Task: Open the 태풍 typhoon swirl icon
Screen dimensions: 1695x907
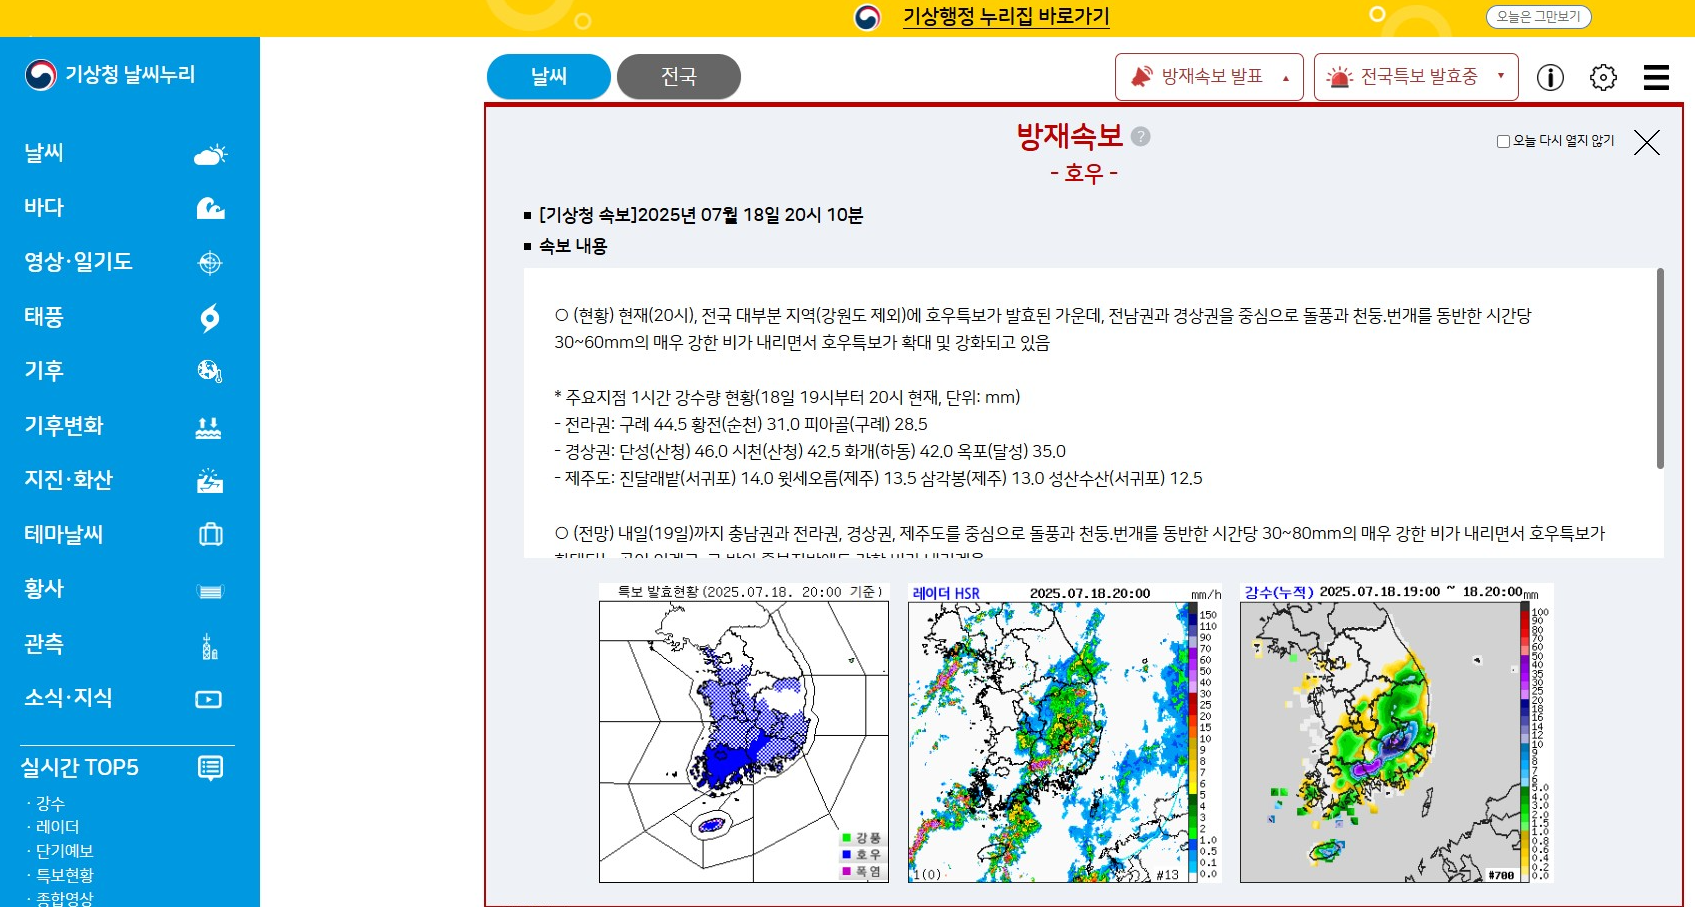Action: pyautogui.click(x=210, y=318)
